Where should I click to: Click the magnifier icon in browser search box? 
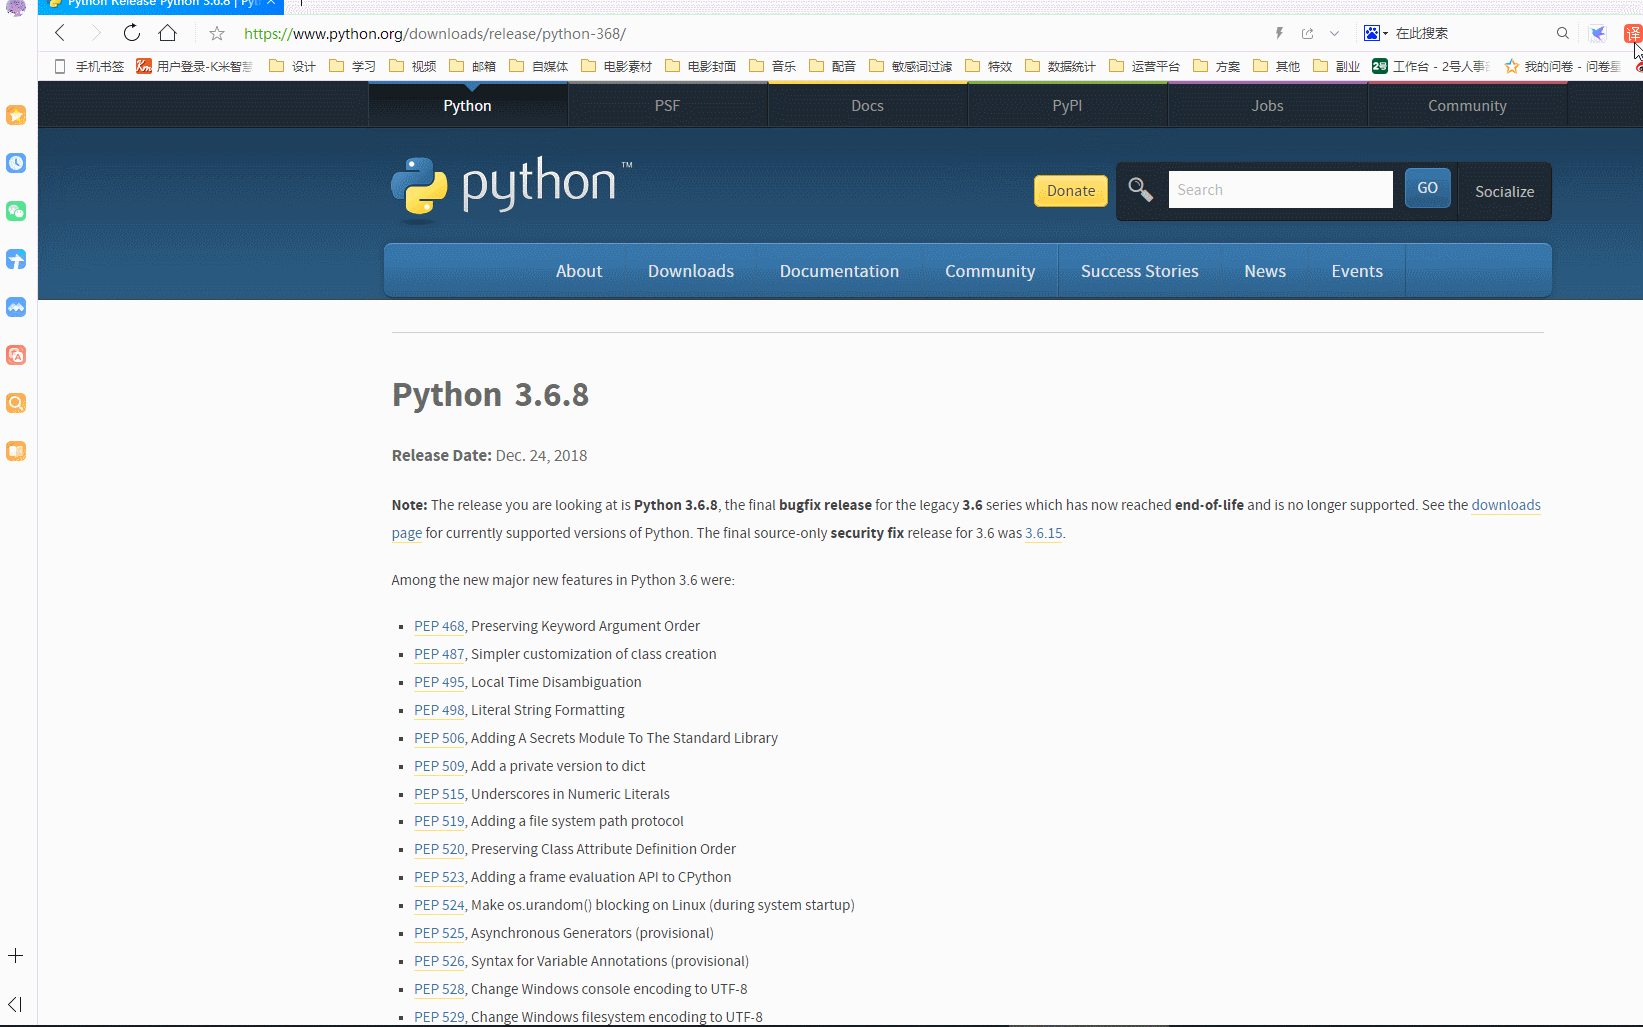coord(1562,33)
